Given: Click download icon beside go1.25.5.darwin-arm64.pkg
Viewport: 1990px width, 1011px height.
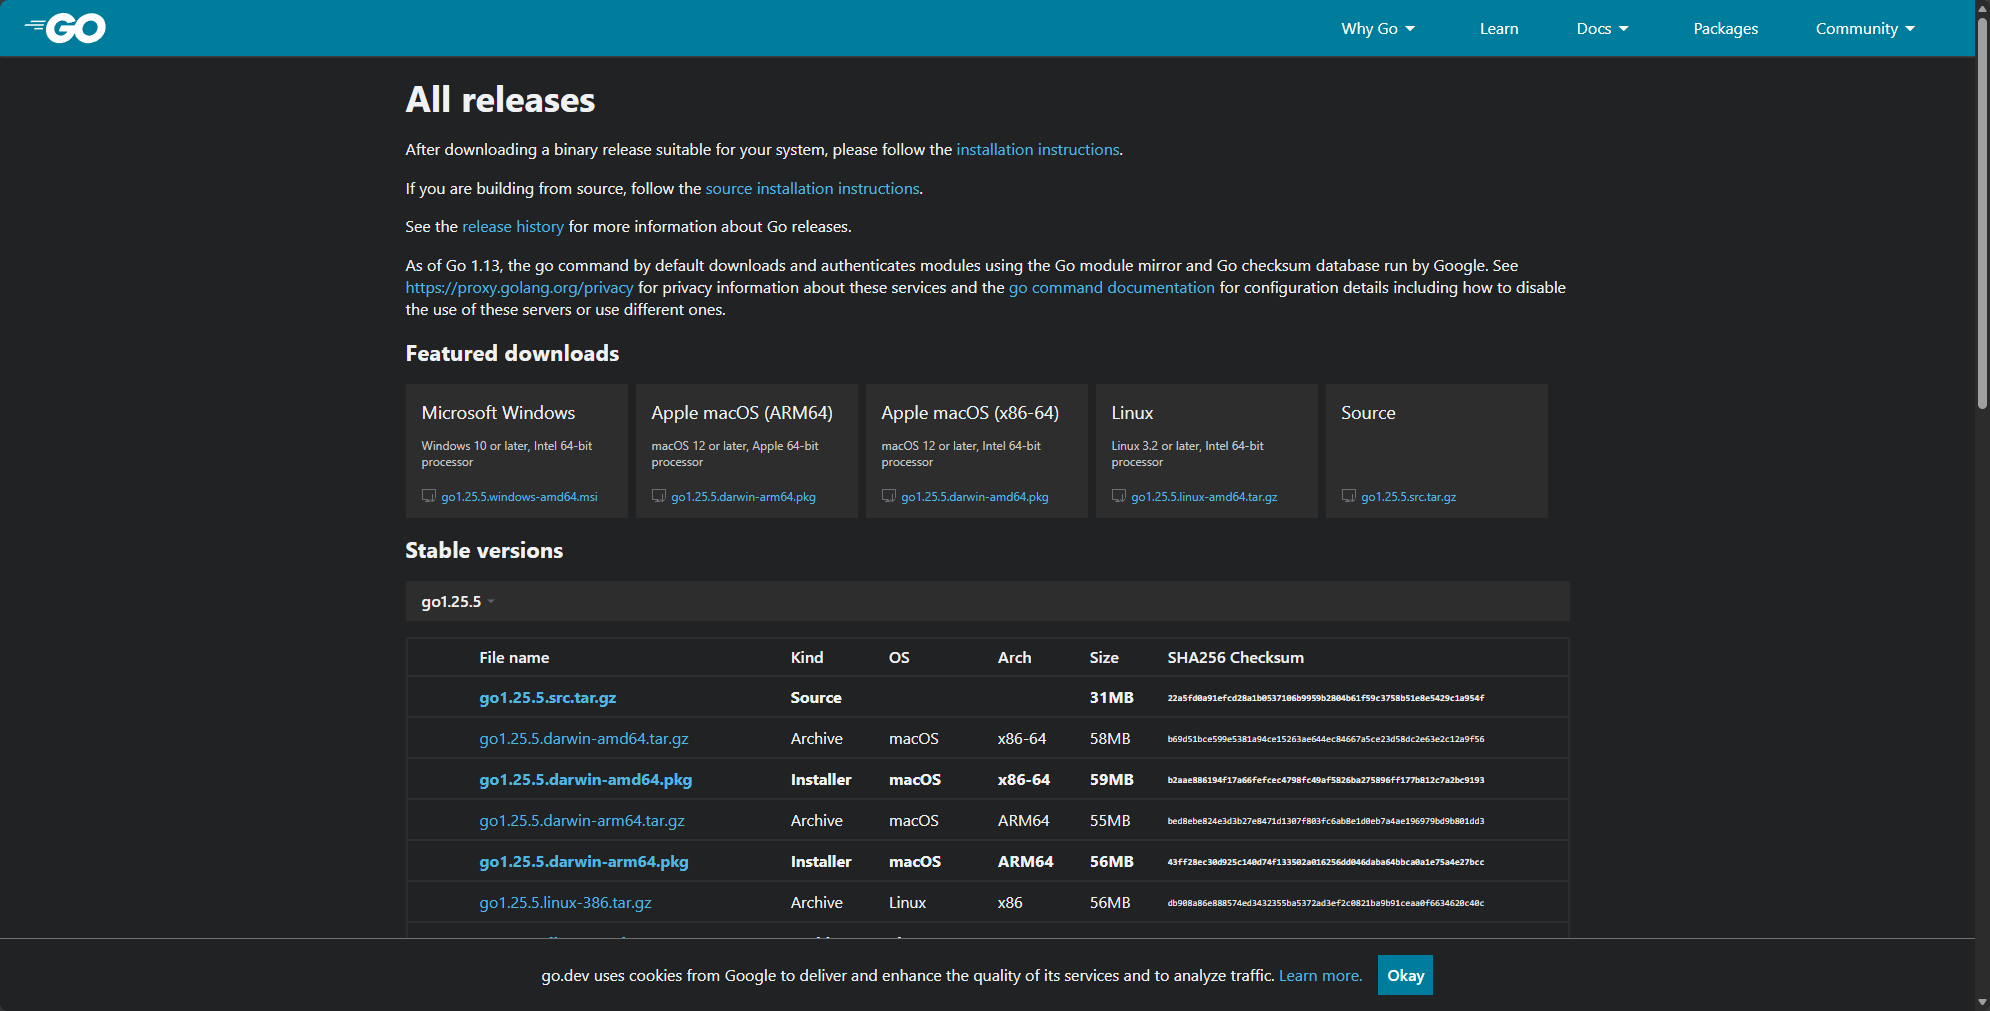Looking at the screenshot, I should click(659, 496).
